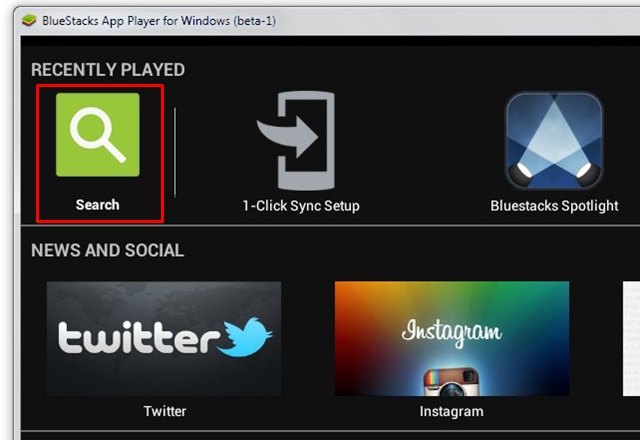The width and height of the screenshot is (640, 440).
Task: Open the Twitter app banner
Action: [x=164, y=338]
